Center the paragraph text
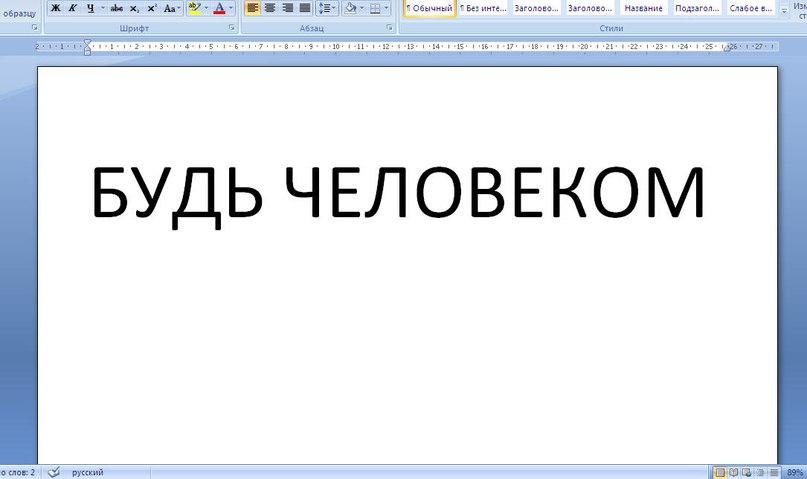The height and width of the screenshot is (479, 807). click(x=269, y=8)
